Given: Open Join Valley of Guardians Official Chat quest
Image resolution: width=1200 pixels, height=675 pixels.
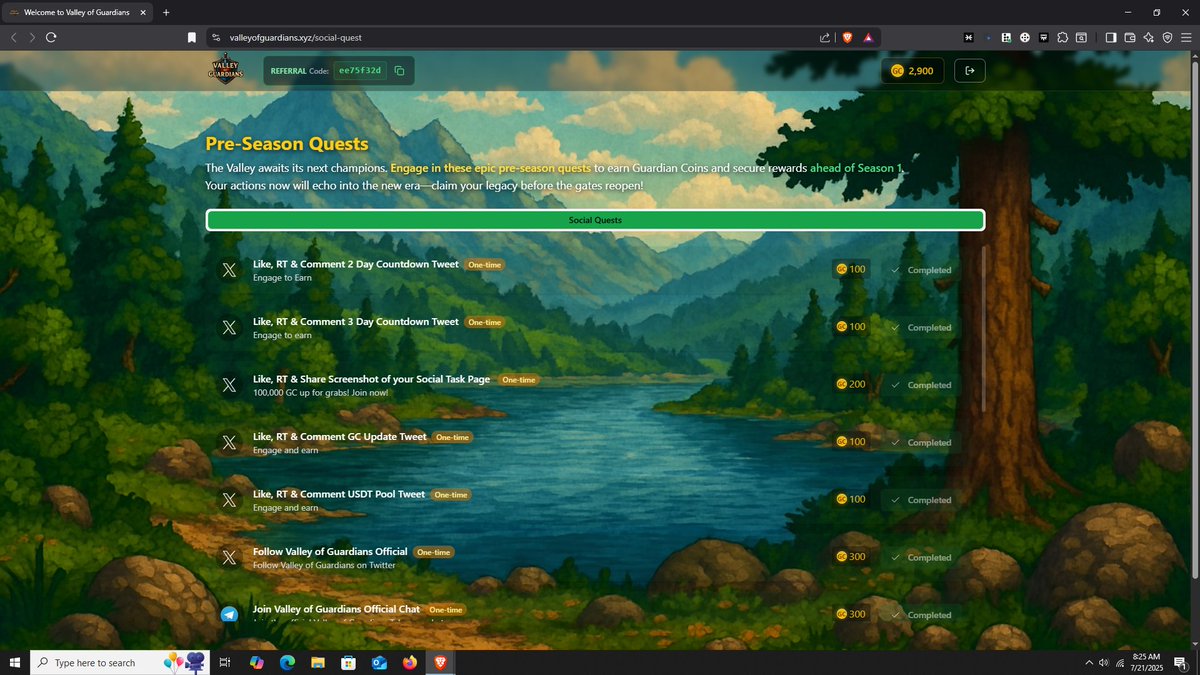Looking at the screenshot, I should click(336, 609).
